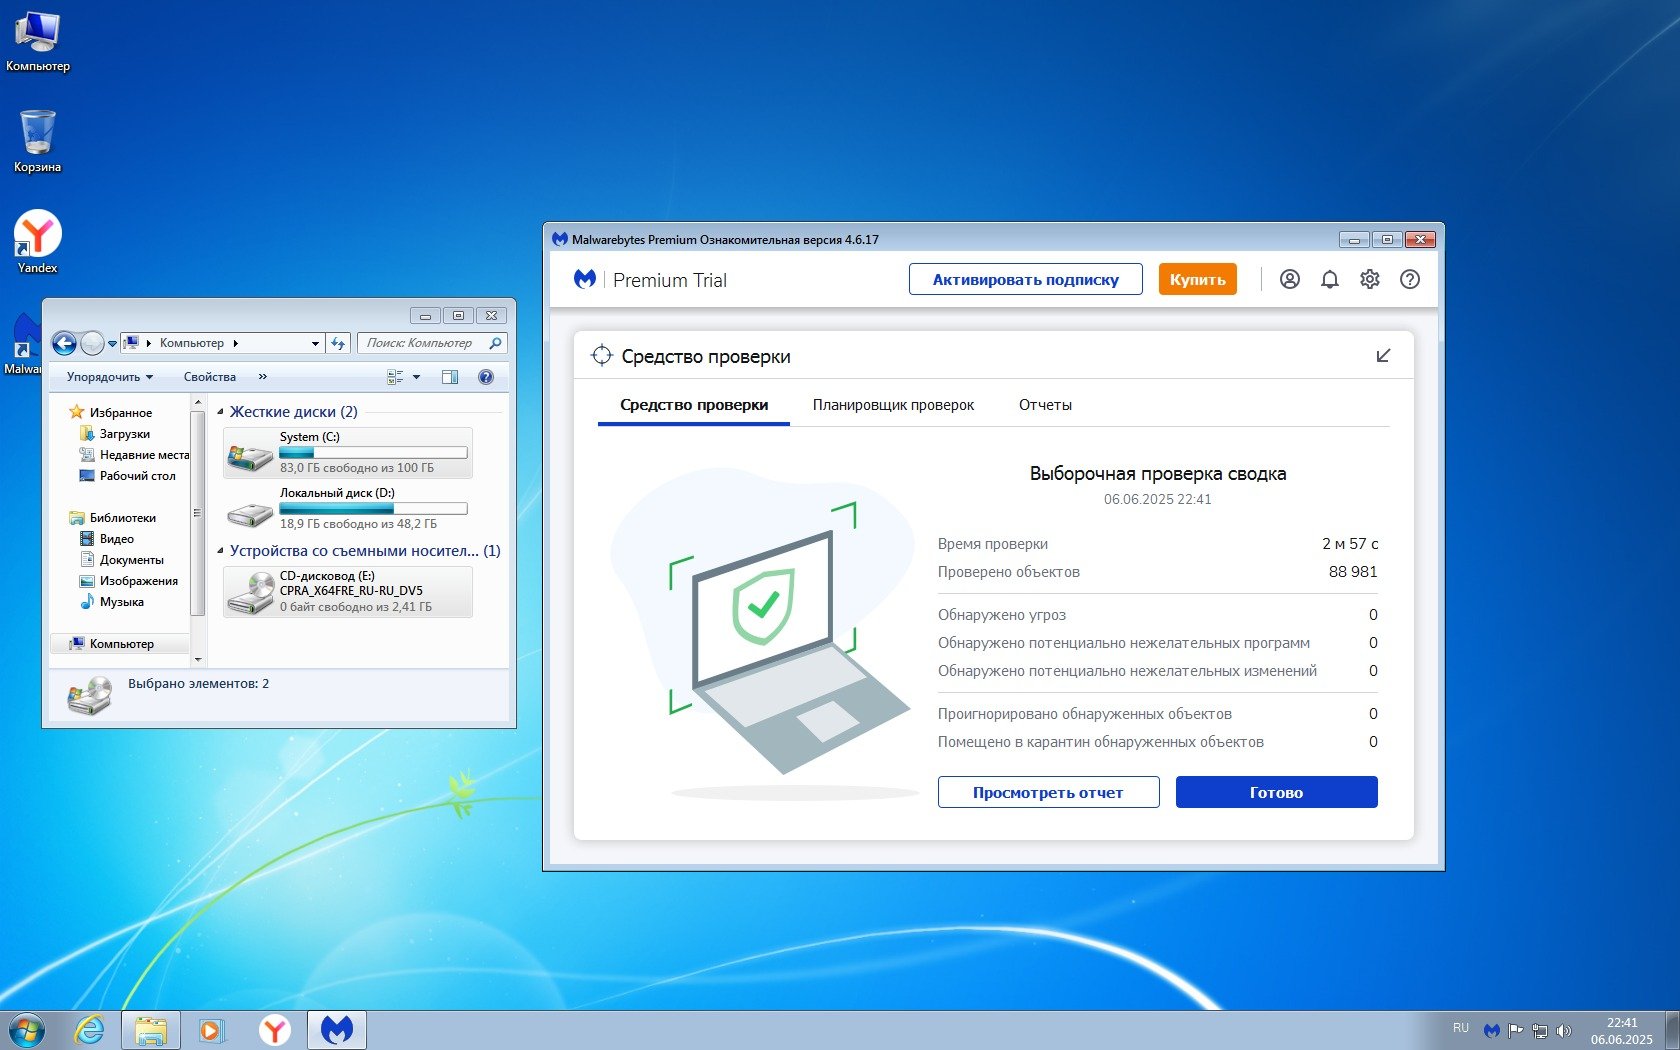Open Malwarebytes settings gear
Screen dimensions: 1680x1050
tap(1370, 280)
